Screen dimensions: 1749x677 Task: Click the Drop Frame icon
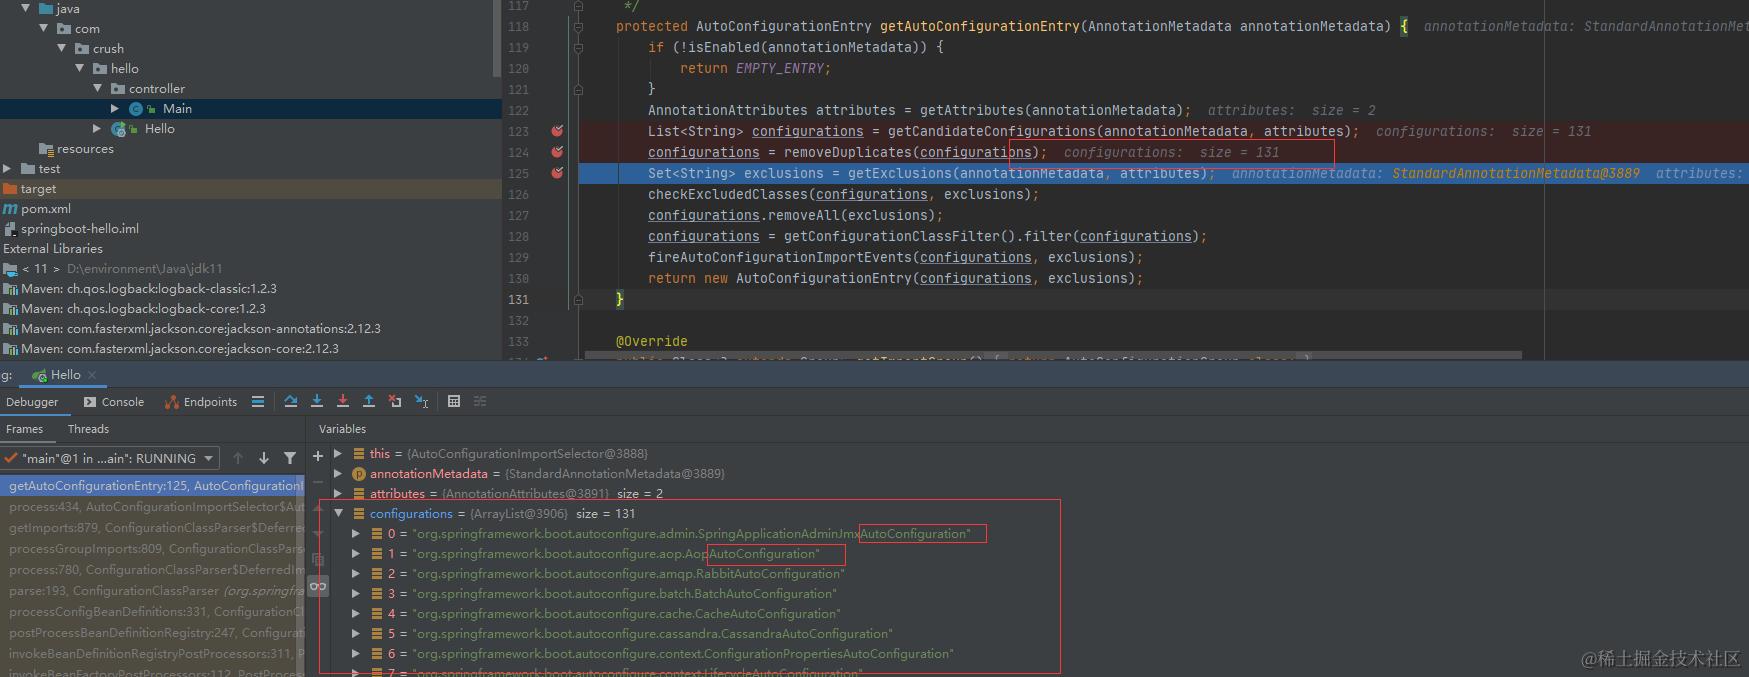pyautogui.click(x=395, y=401)
